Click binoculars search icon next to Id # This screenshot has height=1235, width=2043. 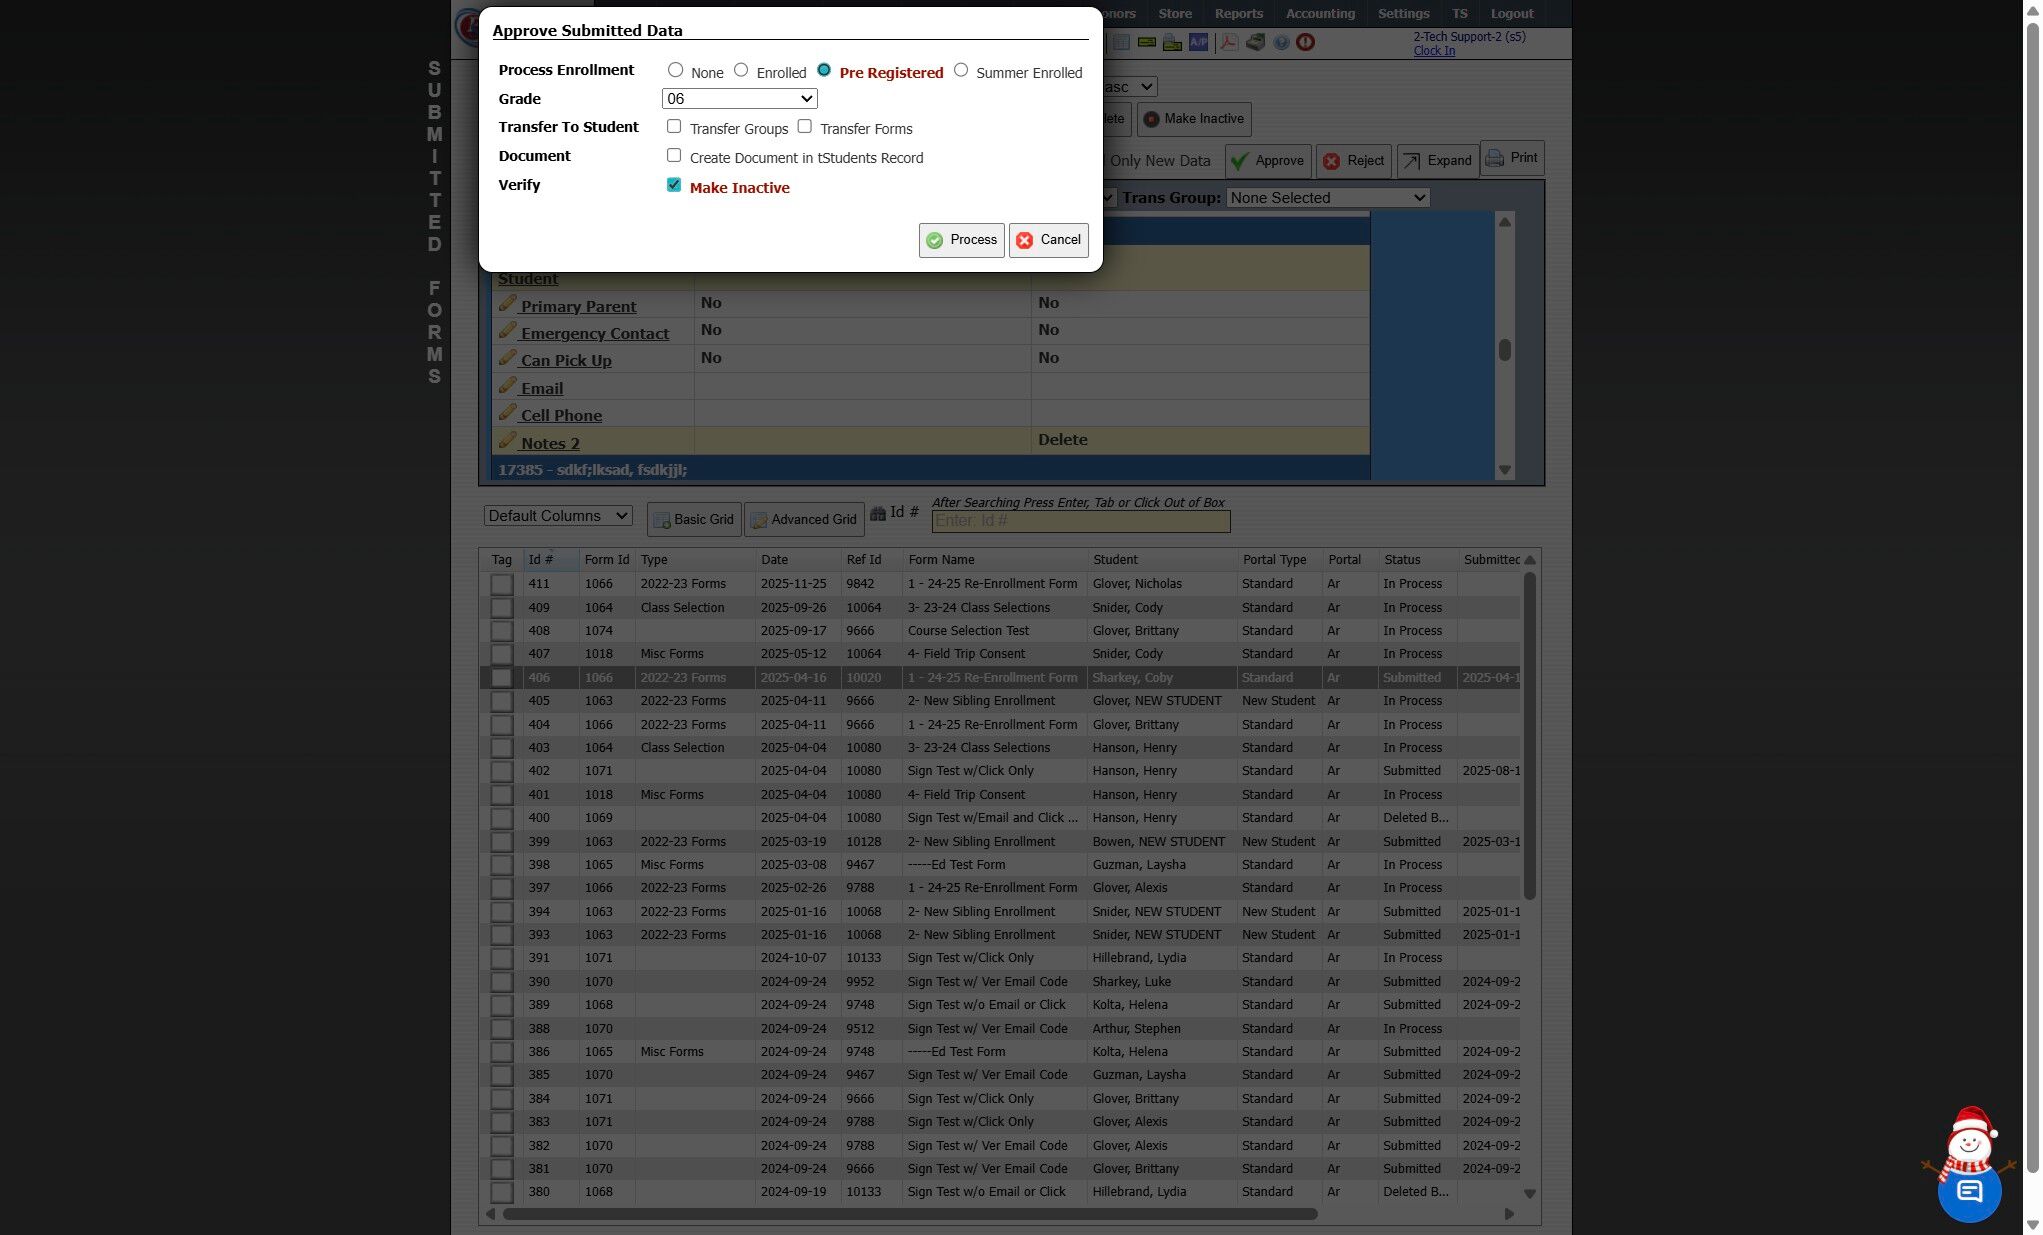(878, 513)
